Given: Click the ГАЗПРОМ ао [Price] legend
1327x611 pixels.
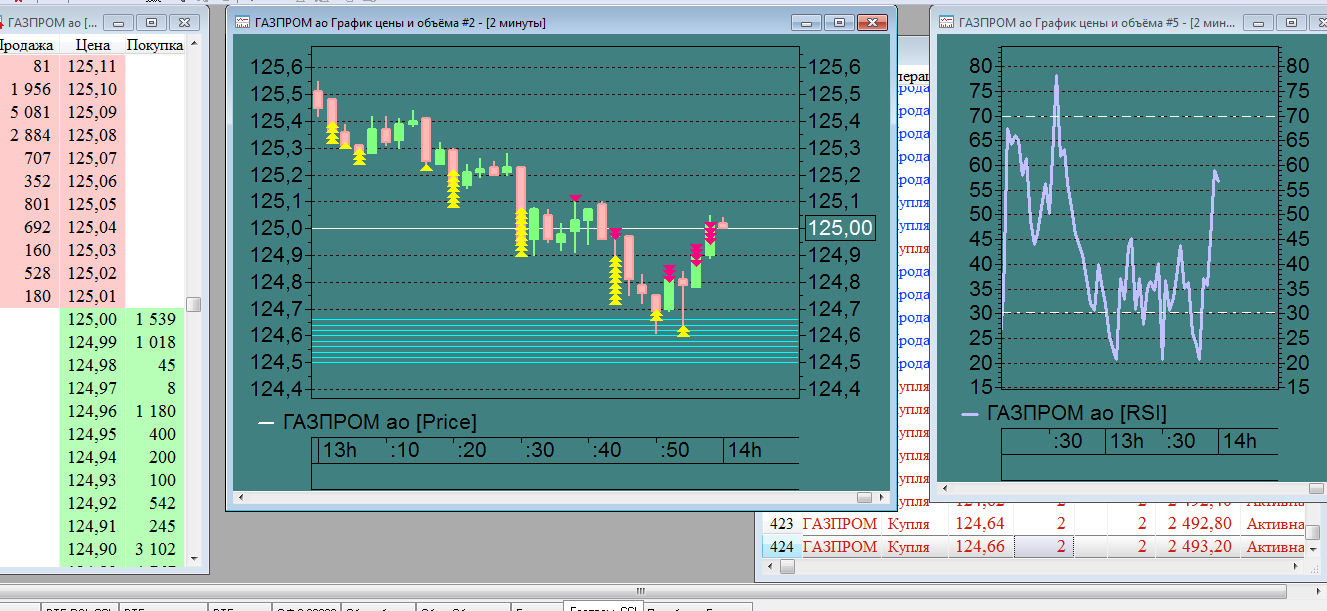Looking at the screenshot, I should (368, 422).
